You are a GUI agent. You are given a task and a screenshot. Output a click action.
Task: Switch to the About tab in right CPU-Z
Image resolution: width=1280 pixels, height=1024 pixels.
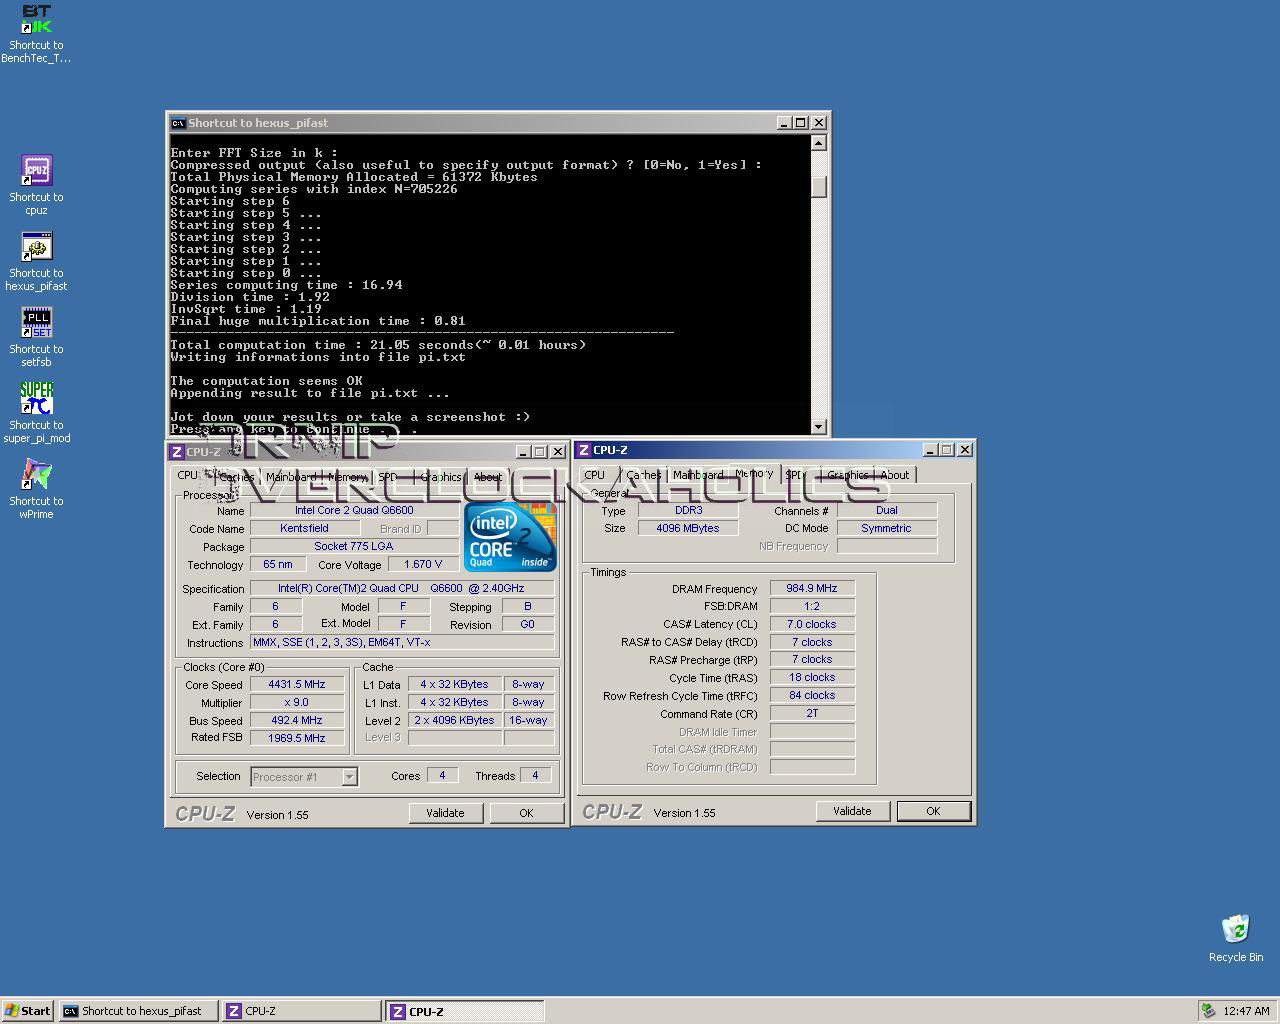894,475
